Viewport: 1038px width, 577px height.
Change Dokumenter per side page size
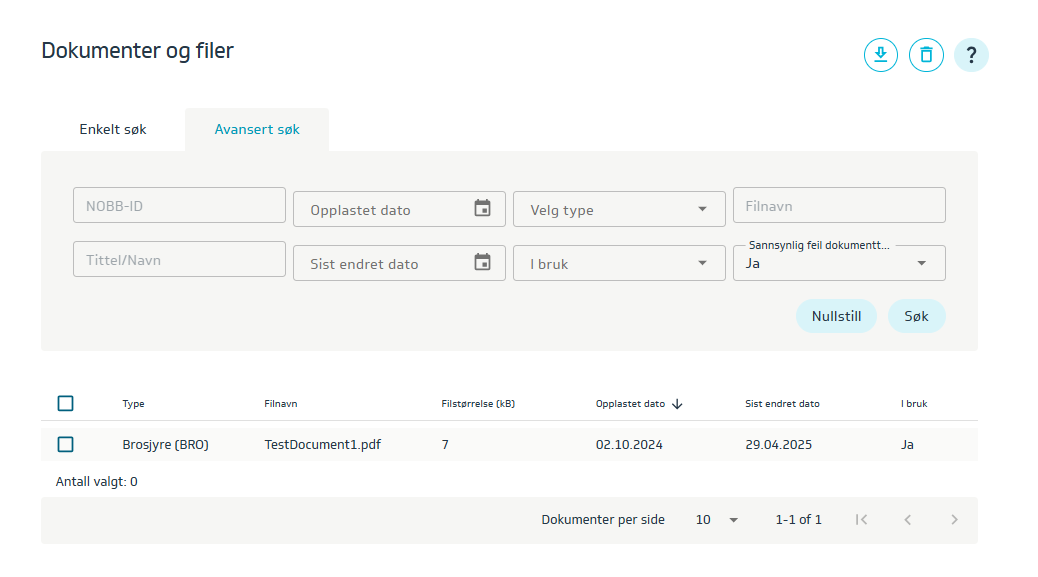717,520
